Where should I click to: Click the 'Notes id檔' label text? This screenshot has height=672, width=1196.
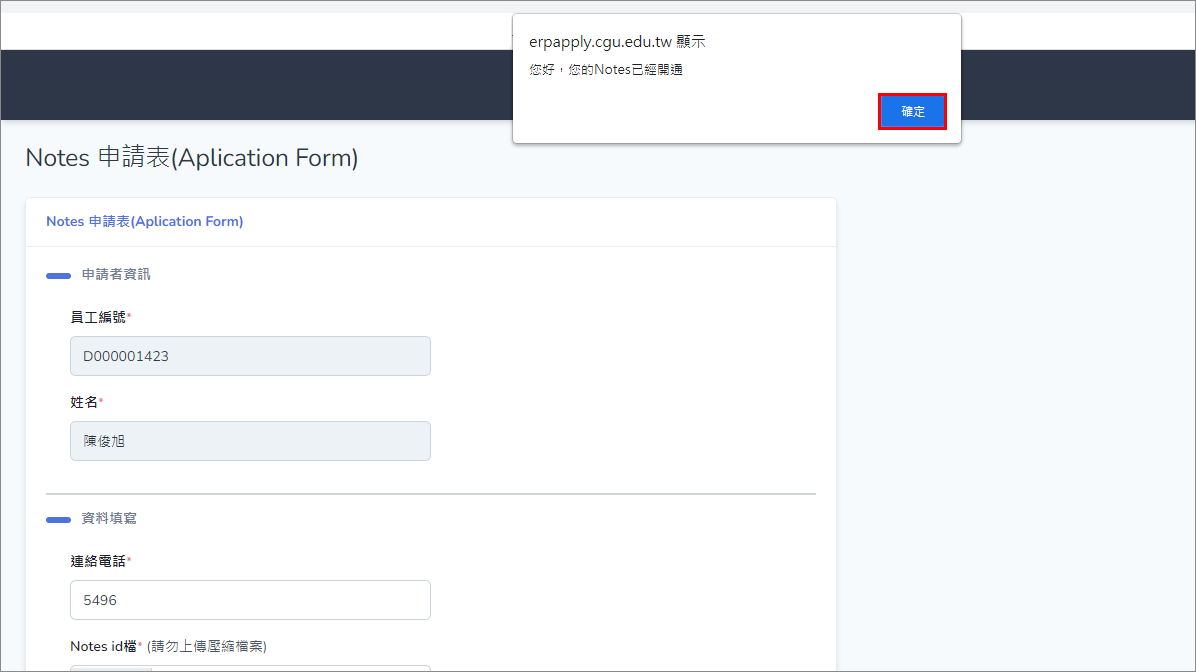(103, 646)
